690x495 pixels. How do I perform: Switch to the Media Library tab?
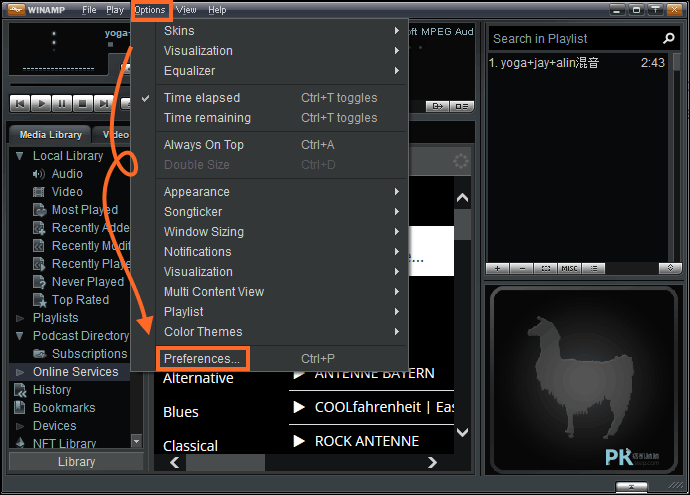coord(50,135)
